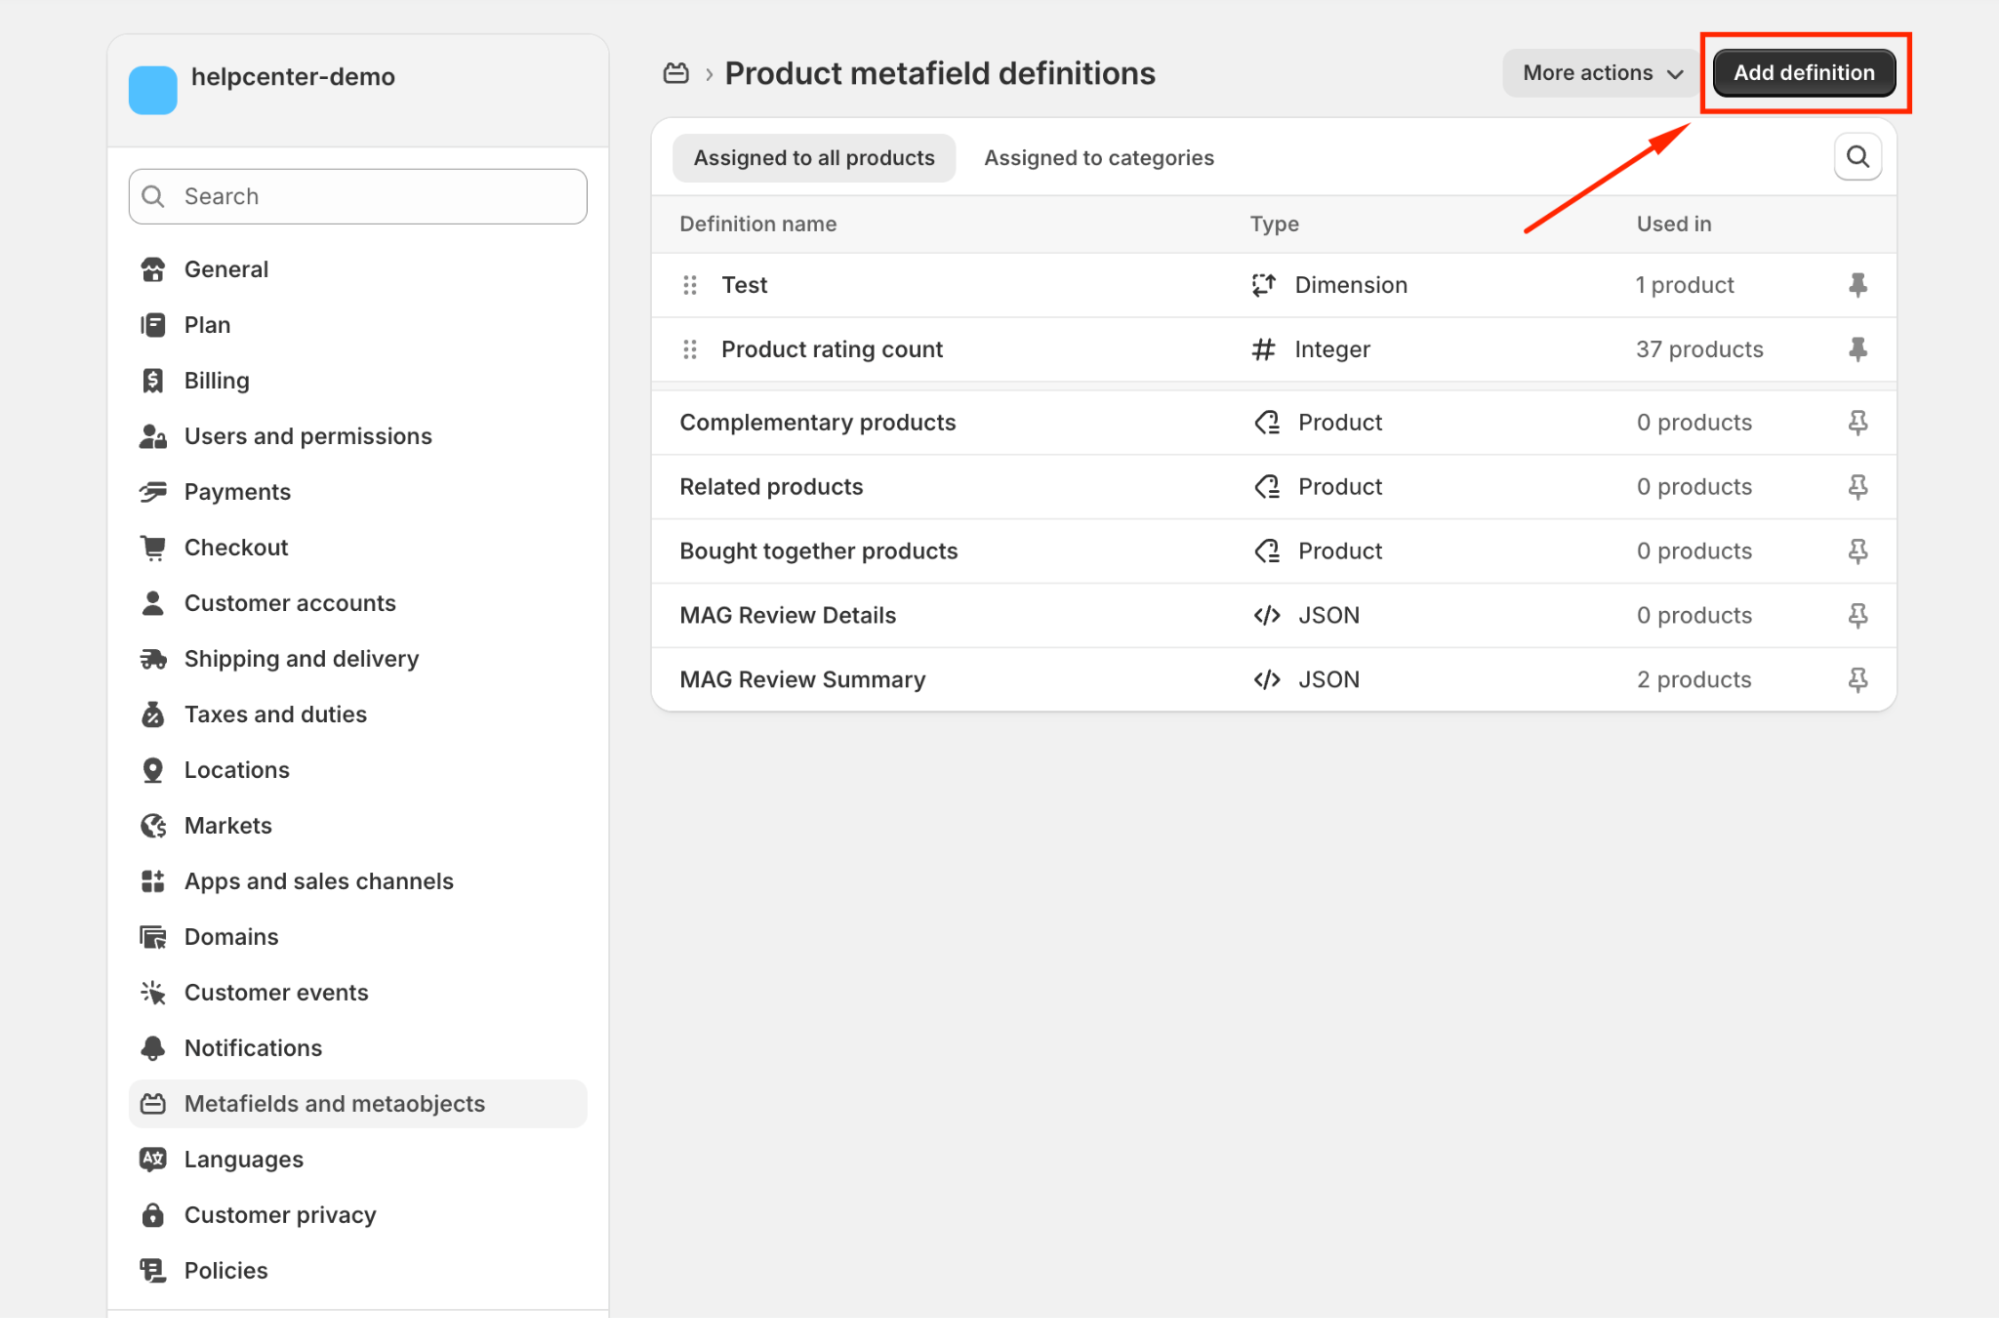Click the Add definition button
The width and height of the screenshot is (1999, 1318).
(x=1803, y=73)
